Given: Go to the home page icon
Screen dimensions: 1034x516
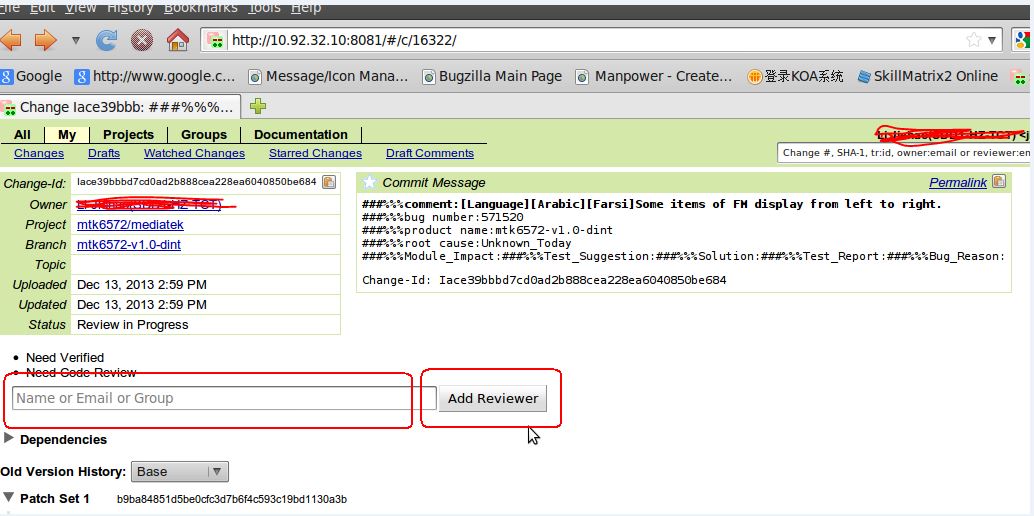Looking at the screenshot, I should click(x=177, y=40).
